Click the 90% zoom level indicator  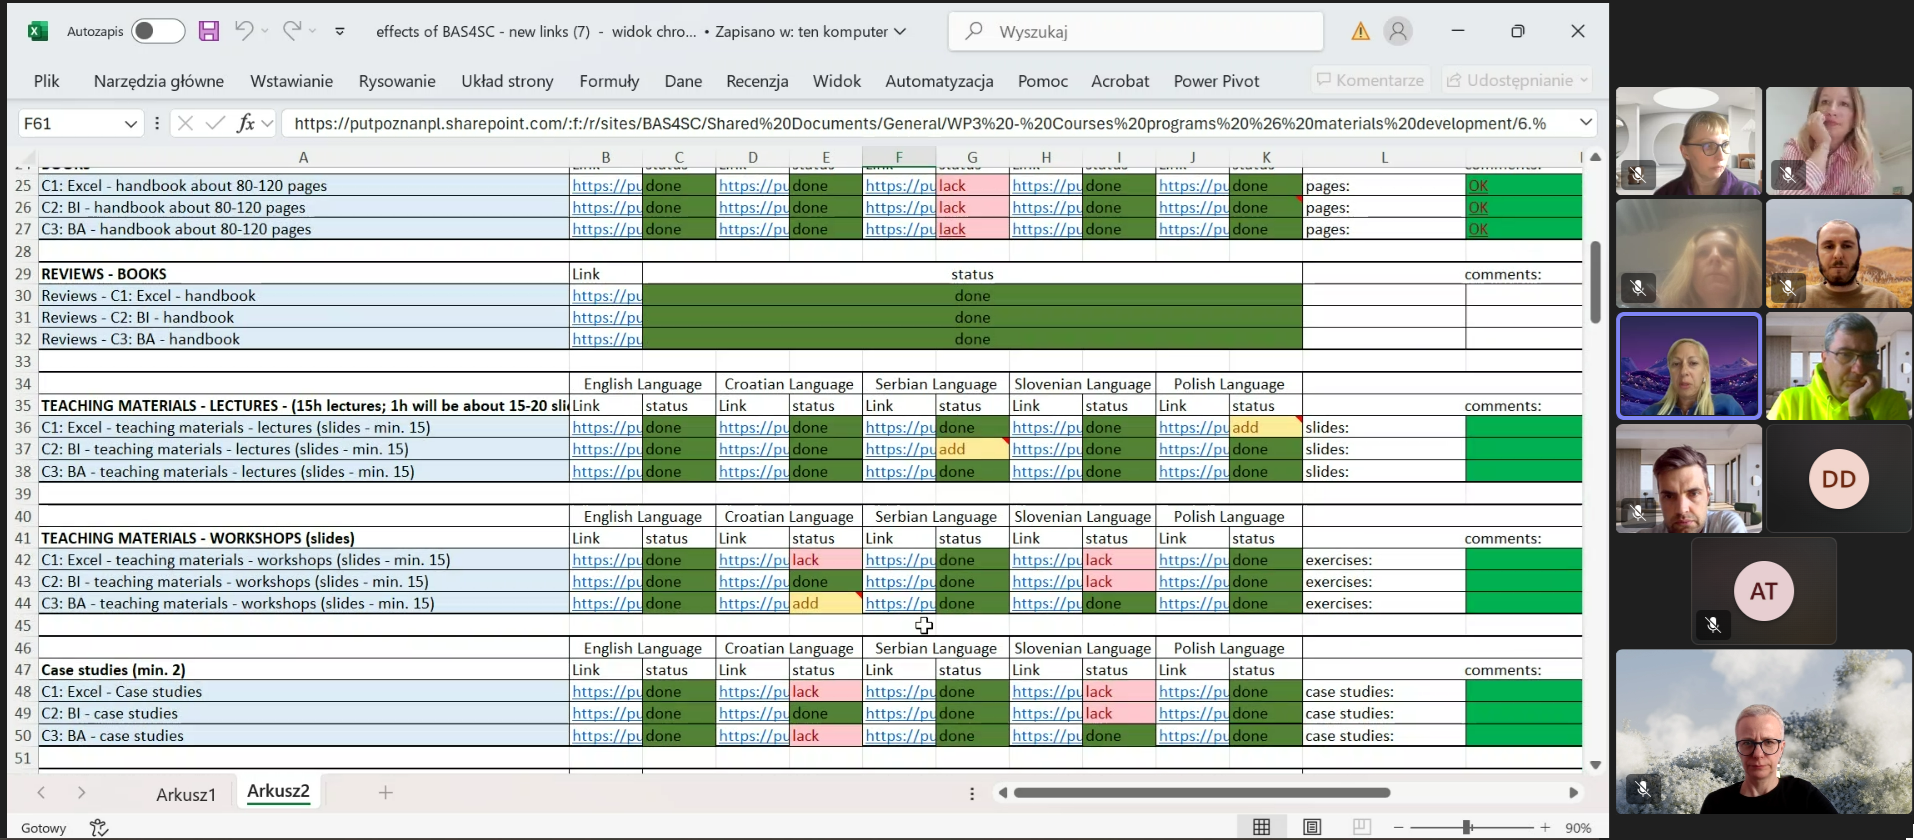[1578, 828]
